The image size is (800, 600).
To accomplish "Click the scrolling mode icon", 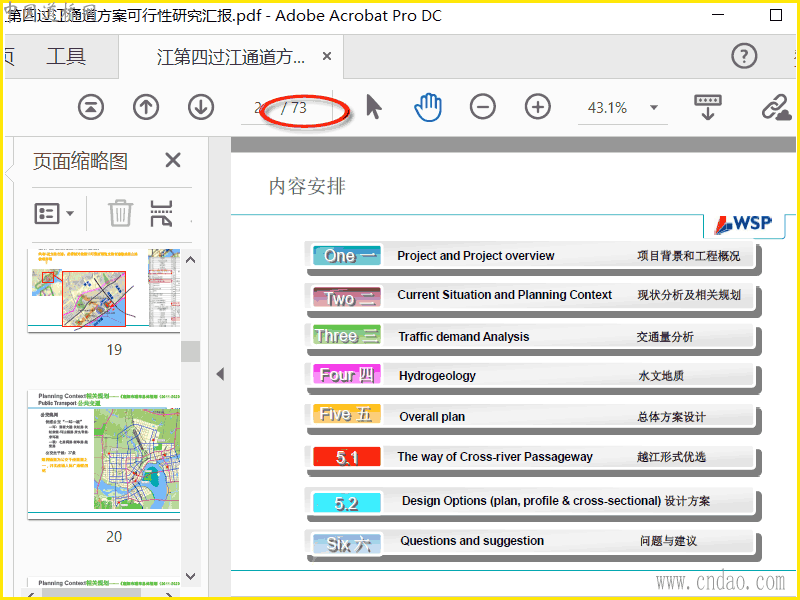I will point(708,107).
